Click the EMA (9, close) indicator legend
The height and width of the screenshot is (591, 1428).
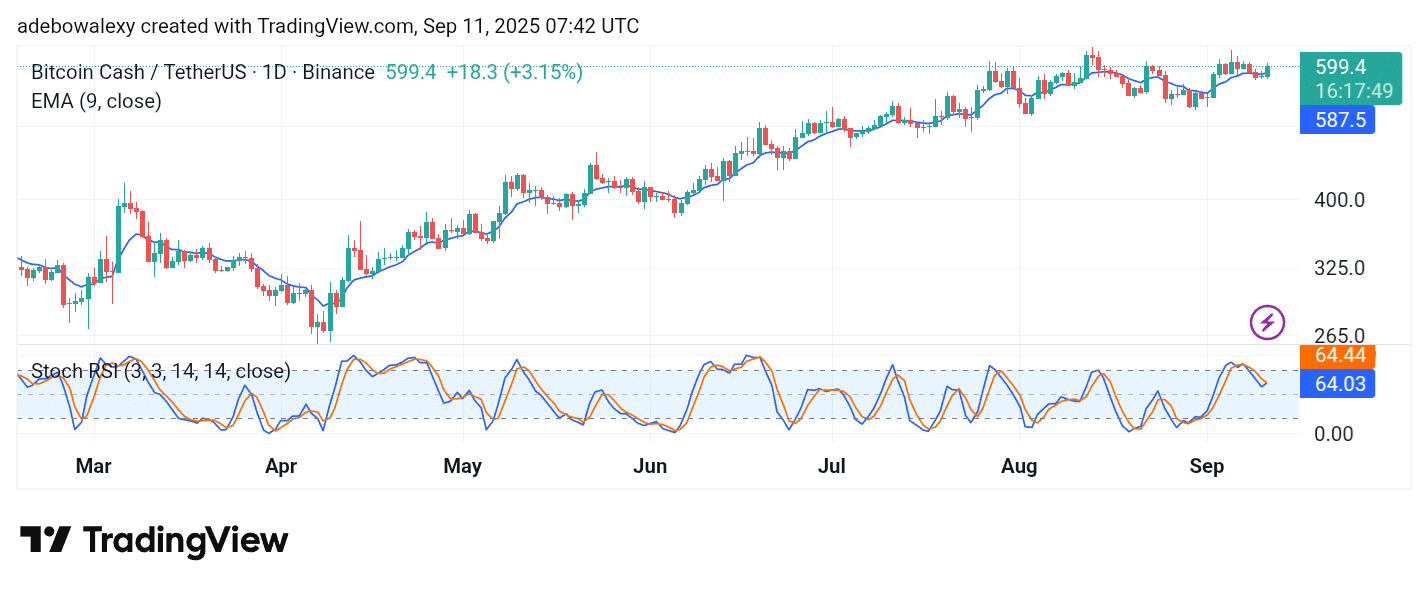point(96,101)
